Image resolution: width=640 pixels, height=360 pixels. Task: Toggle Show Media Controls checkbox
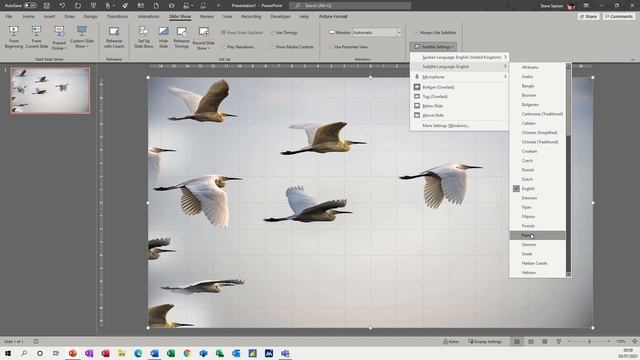tap(291, 47)
